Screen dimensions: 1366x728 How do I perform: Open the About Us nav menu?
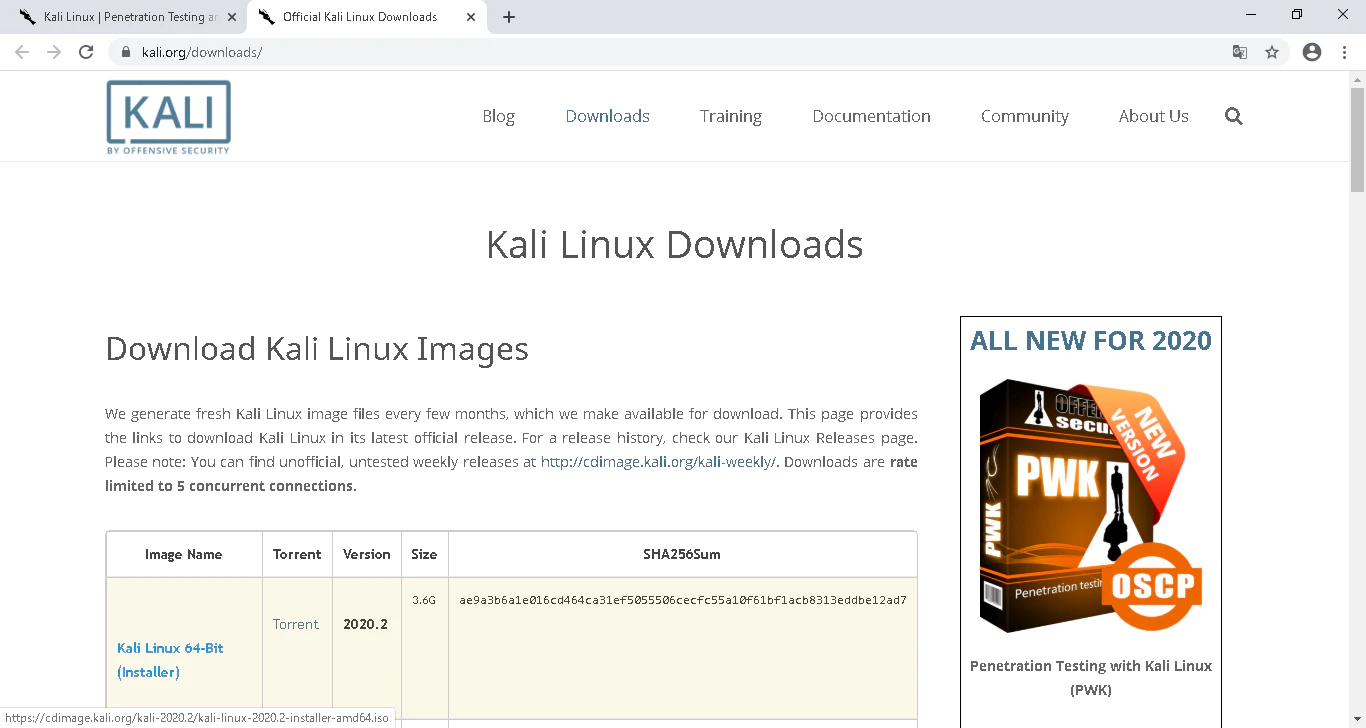point(1153,116)
